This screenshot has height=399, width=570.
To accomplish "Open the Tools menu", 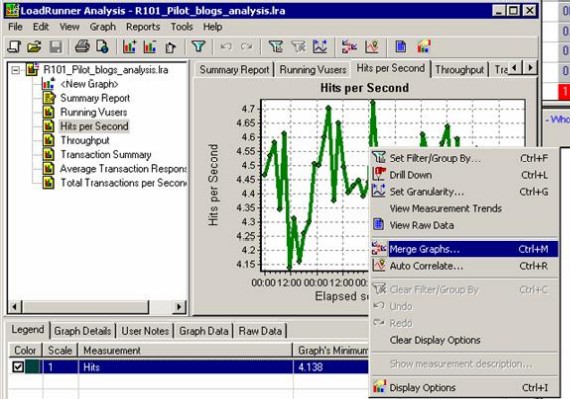I will click(x=182, y=27).
